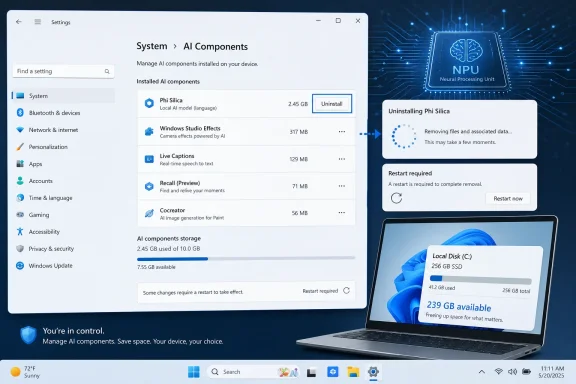
Task: Click the Local Disk (C:) usage bar
Action: [x=480, y=279]
